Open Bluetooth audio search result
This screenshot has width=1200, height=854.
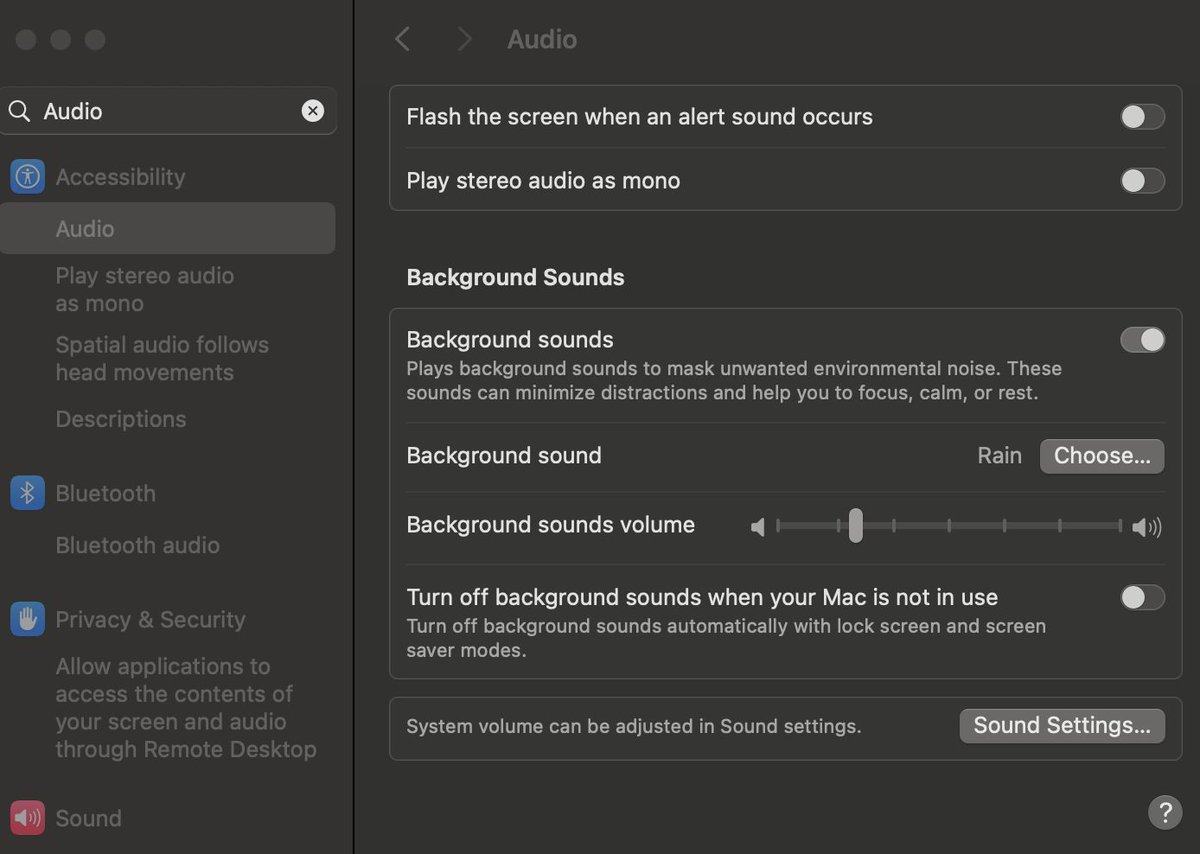[138, 545]
